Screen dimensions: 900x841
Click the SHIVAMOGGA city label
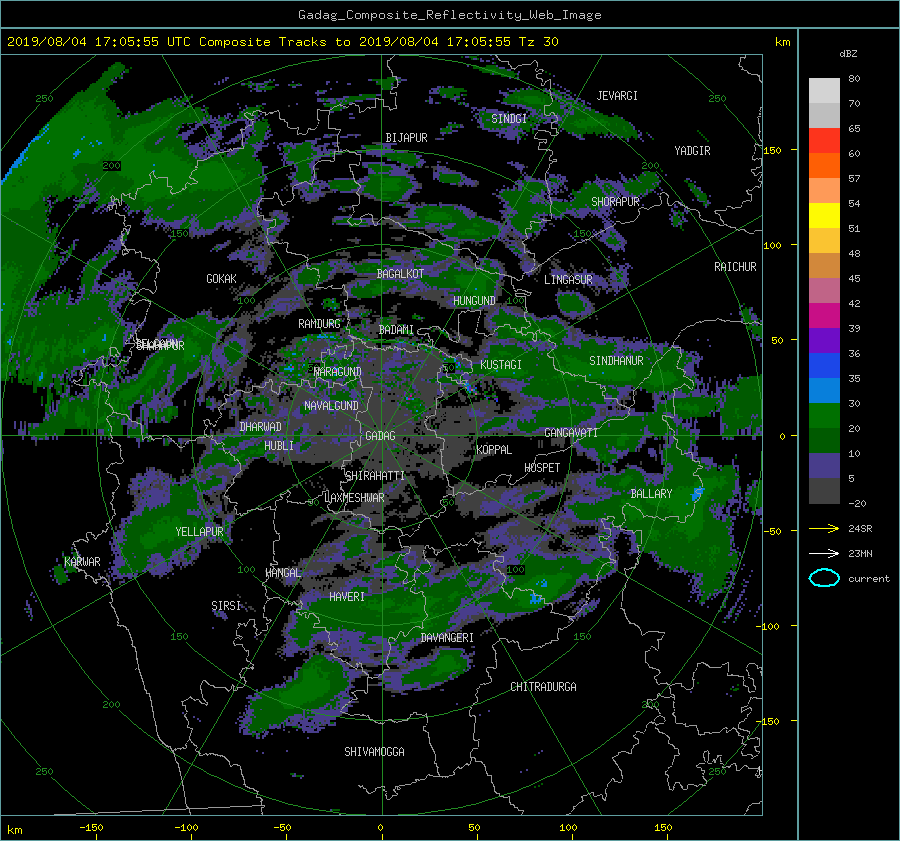pyautogui.click(x=374, y=752)
